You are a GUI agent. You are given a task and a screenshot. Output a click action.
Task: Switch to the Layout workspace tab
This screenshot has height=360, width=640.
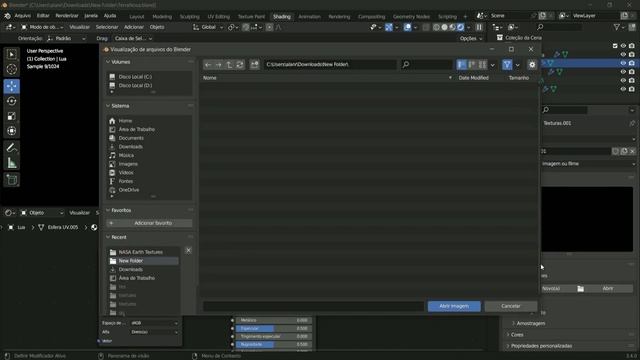tap(137, 16)
